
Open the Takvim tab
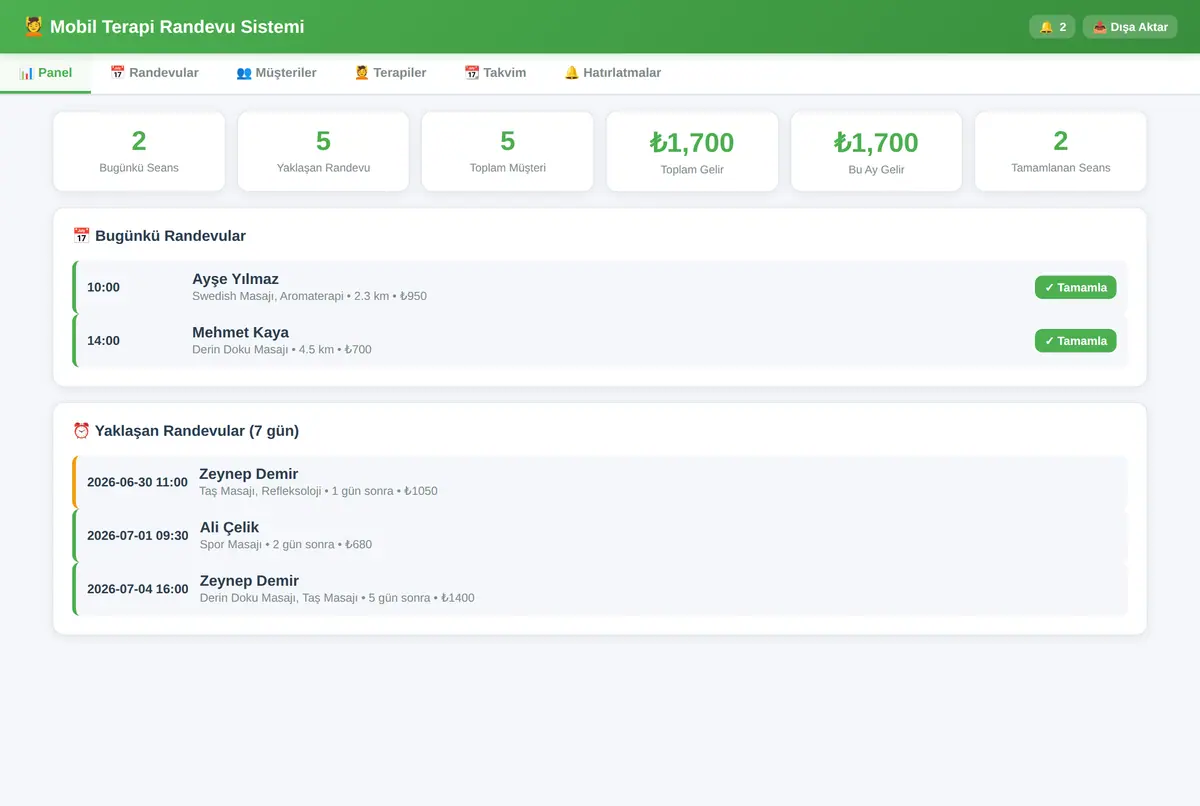495,73
